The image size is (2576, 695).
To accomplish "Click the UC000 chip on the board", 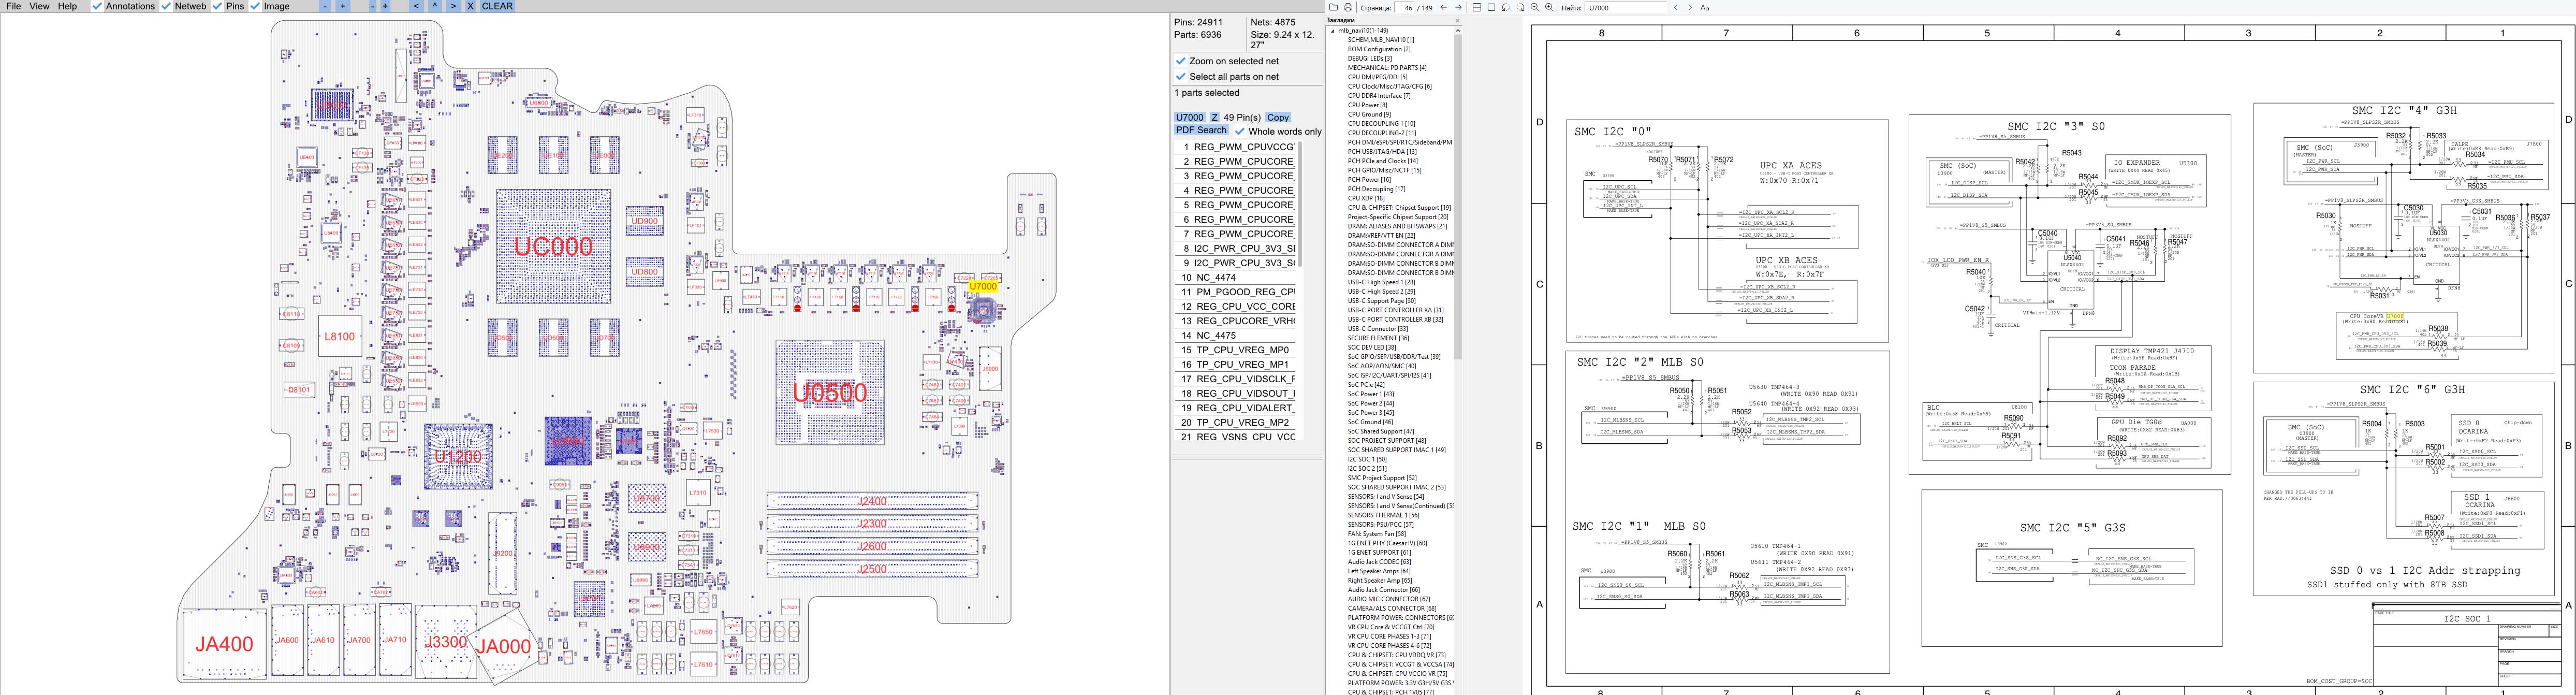I will 553,246.
